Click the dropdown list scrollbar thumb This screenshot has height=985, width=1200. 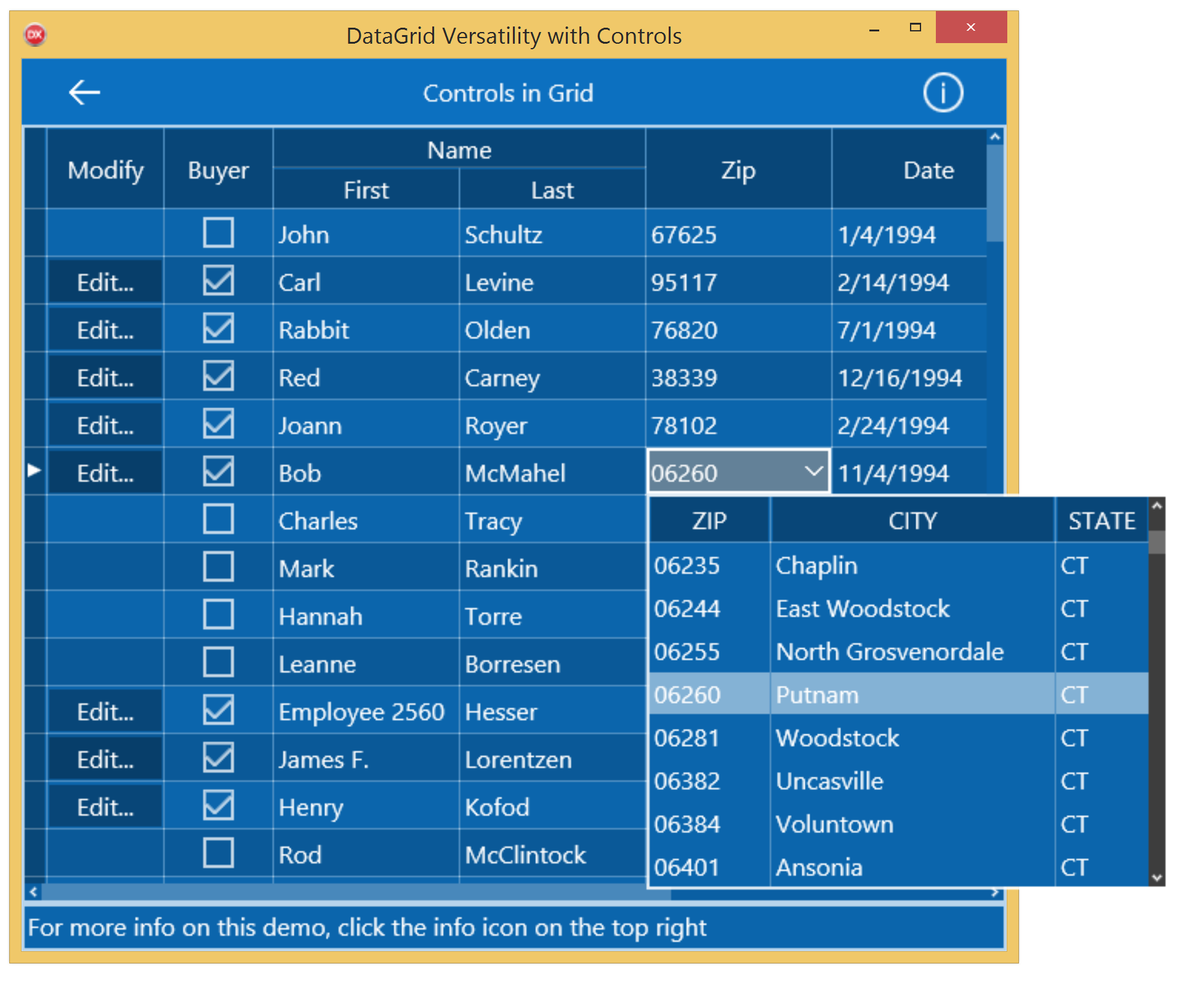click(x=1157, y=541)
